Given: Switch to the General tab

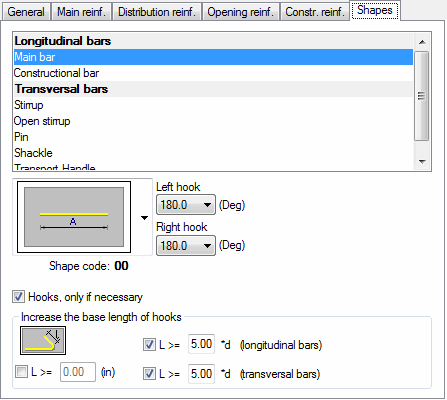Looking at the screenshot, I should [x=26, y=12].
